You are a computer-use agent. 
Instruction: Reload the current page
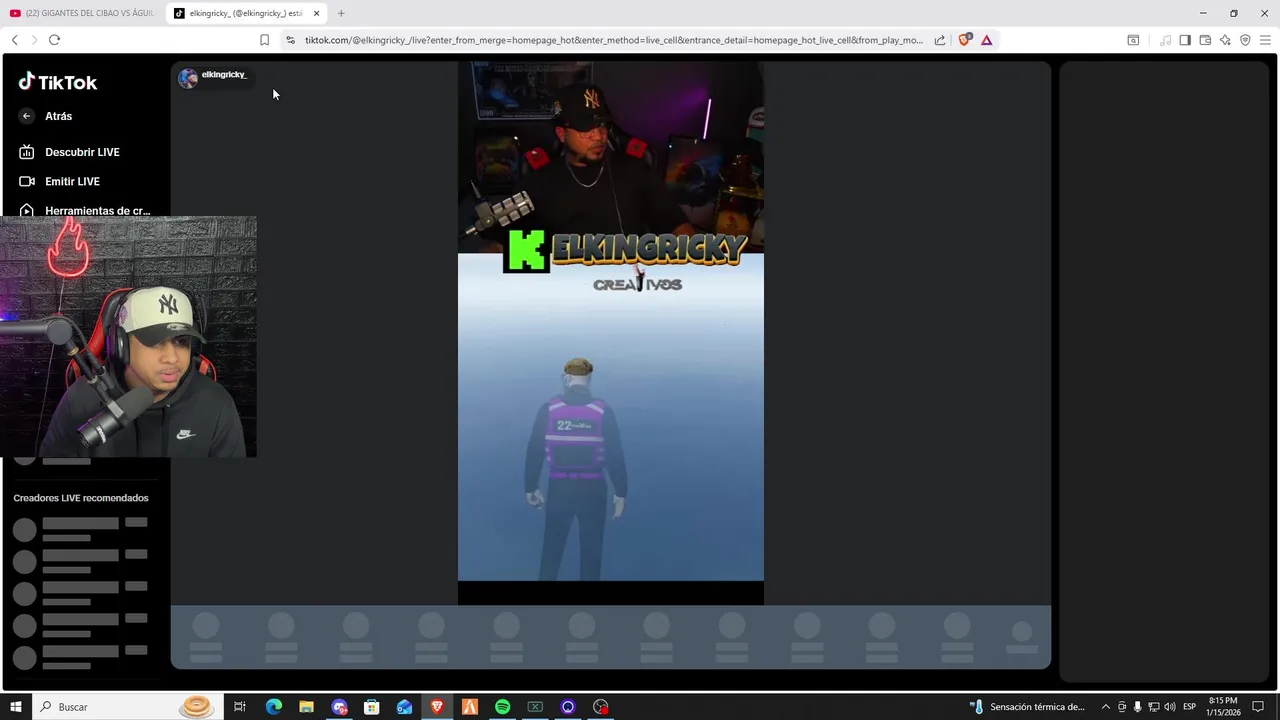54,40
